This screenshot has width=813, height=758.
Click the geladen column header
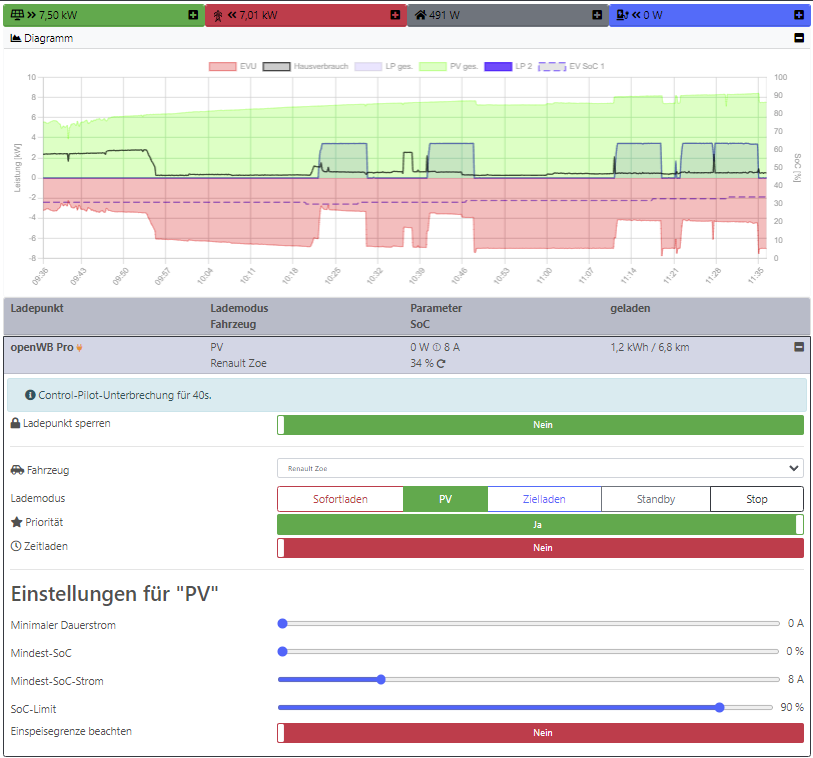630,308
